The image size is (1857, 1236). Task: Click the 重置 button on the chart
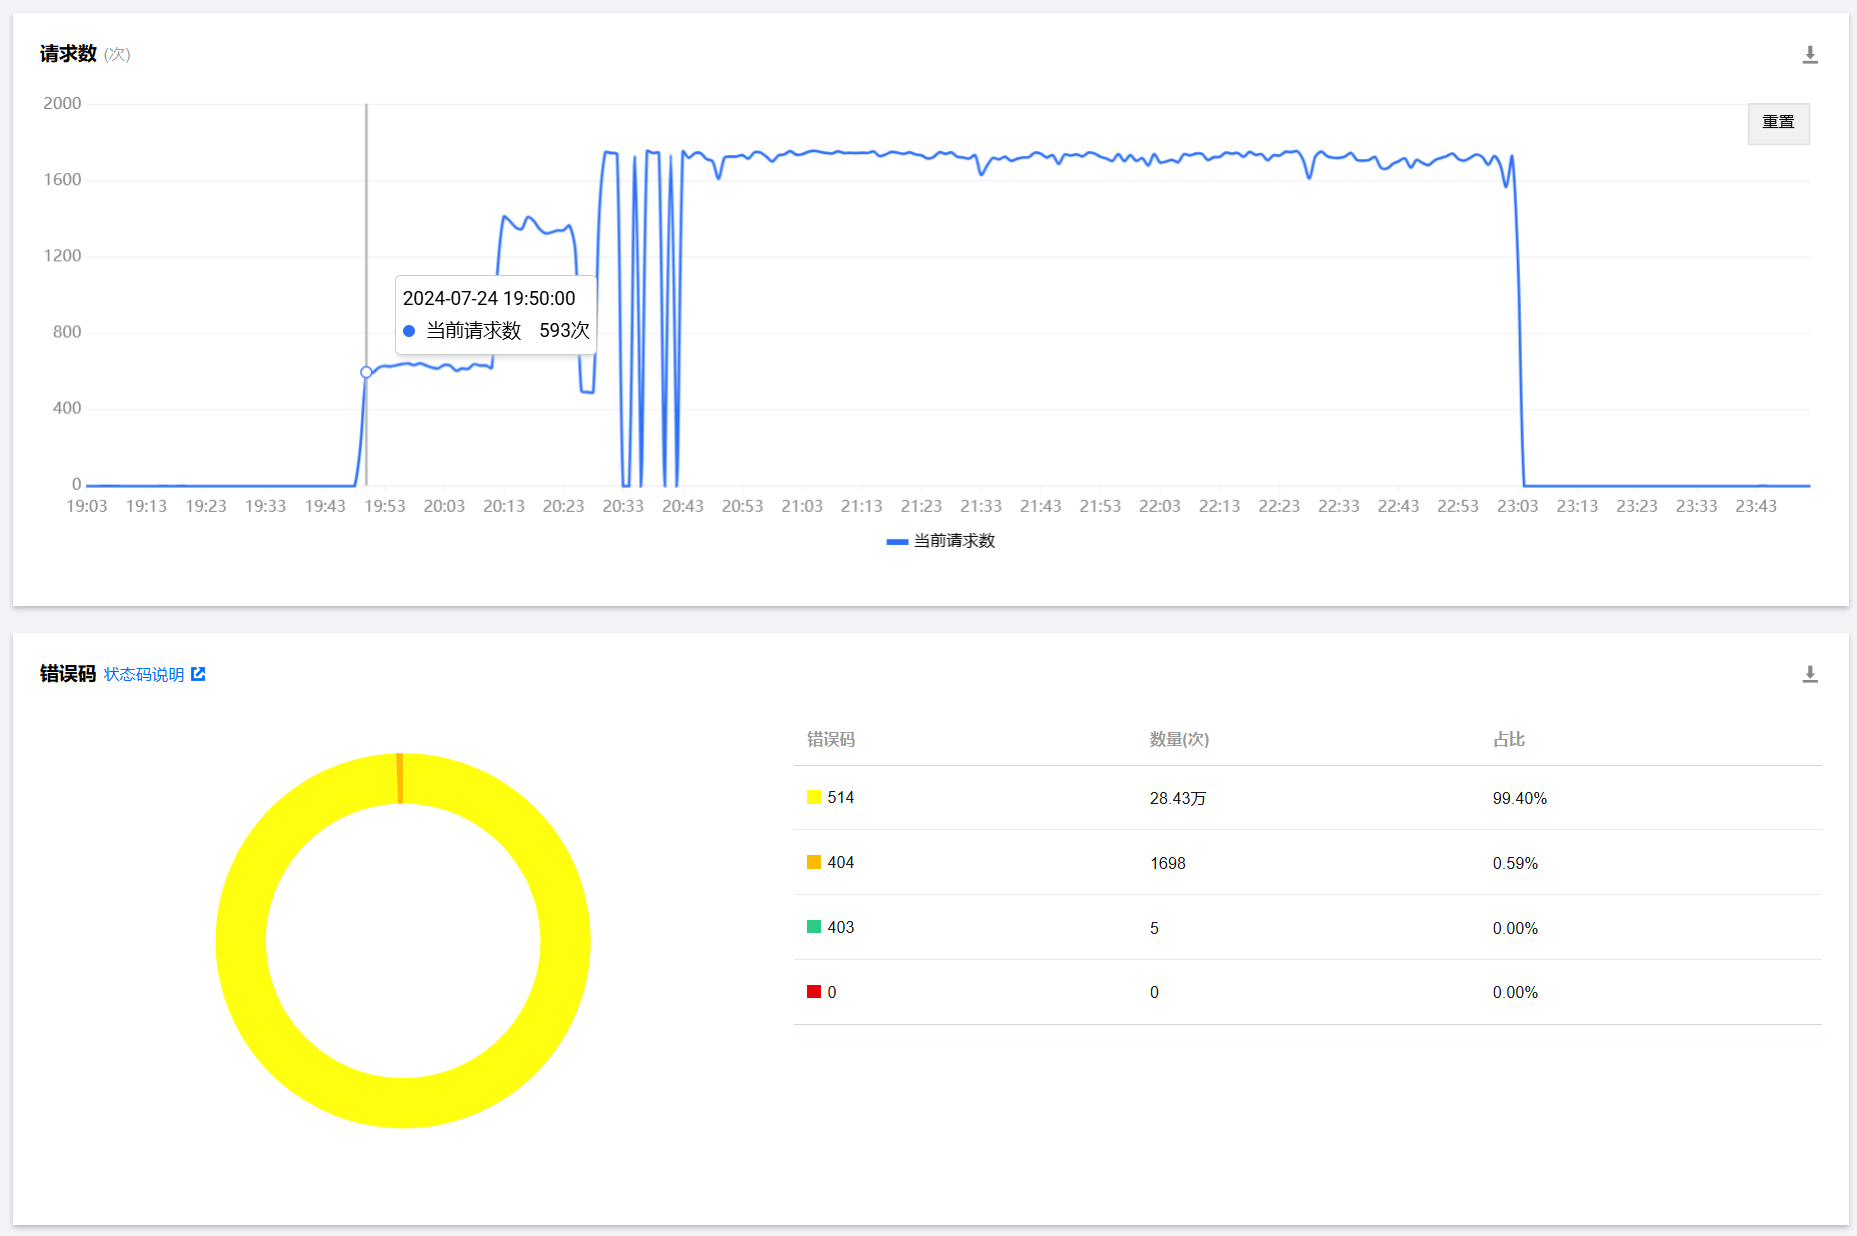1778,123
